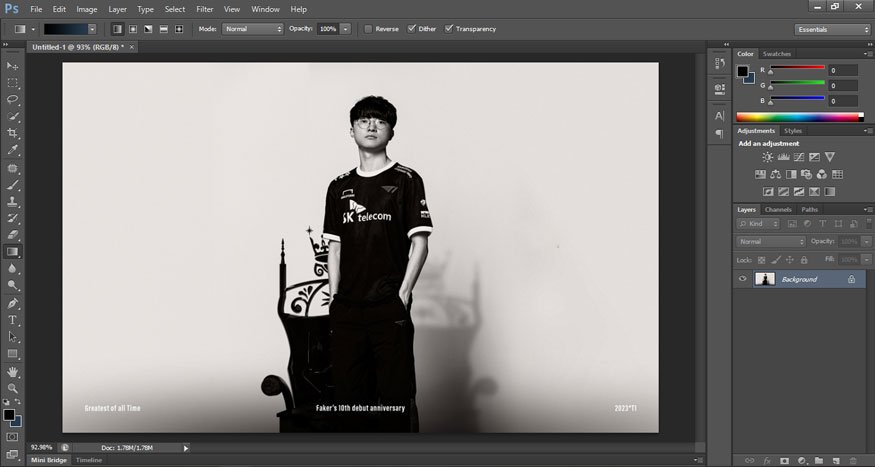The width and height of the screenshot is (875, 467).
Task: Switch to the Swatches tab
Action: click(x=777, y=54)
